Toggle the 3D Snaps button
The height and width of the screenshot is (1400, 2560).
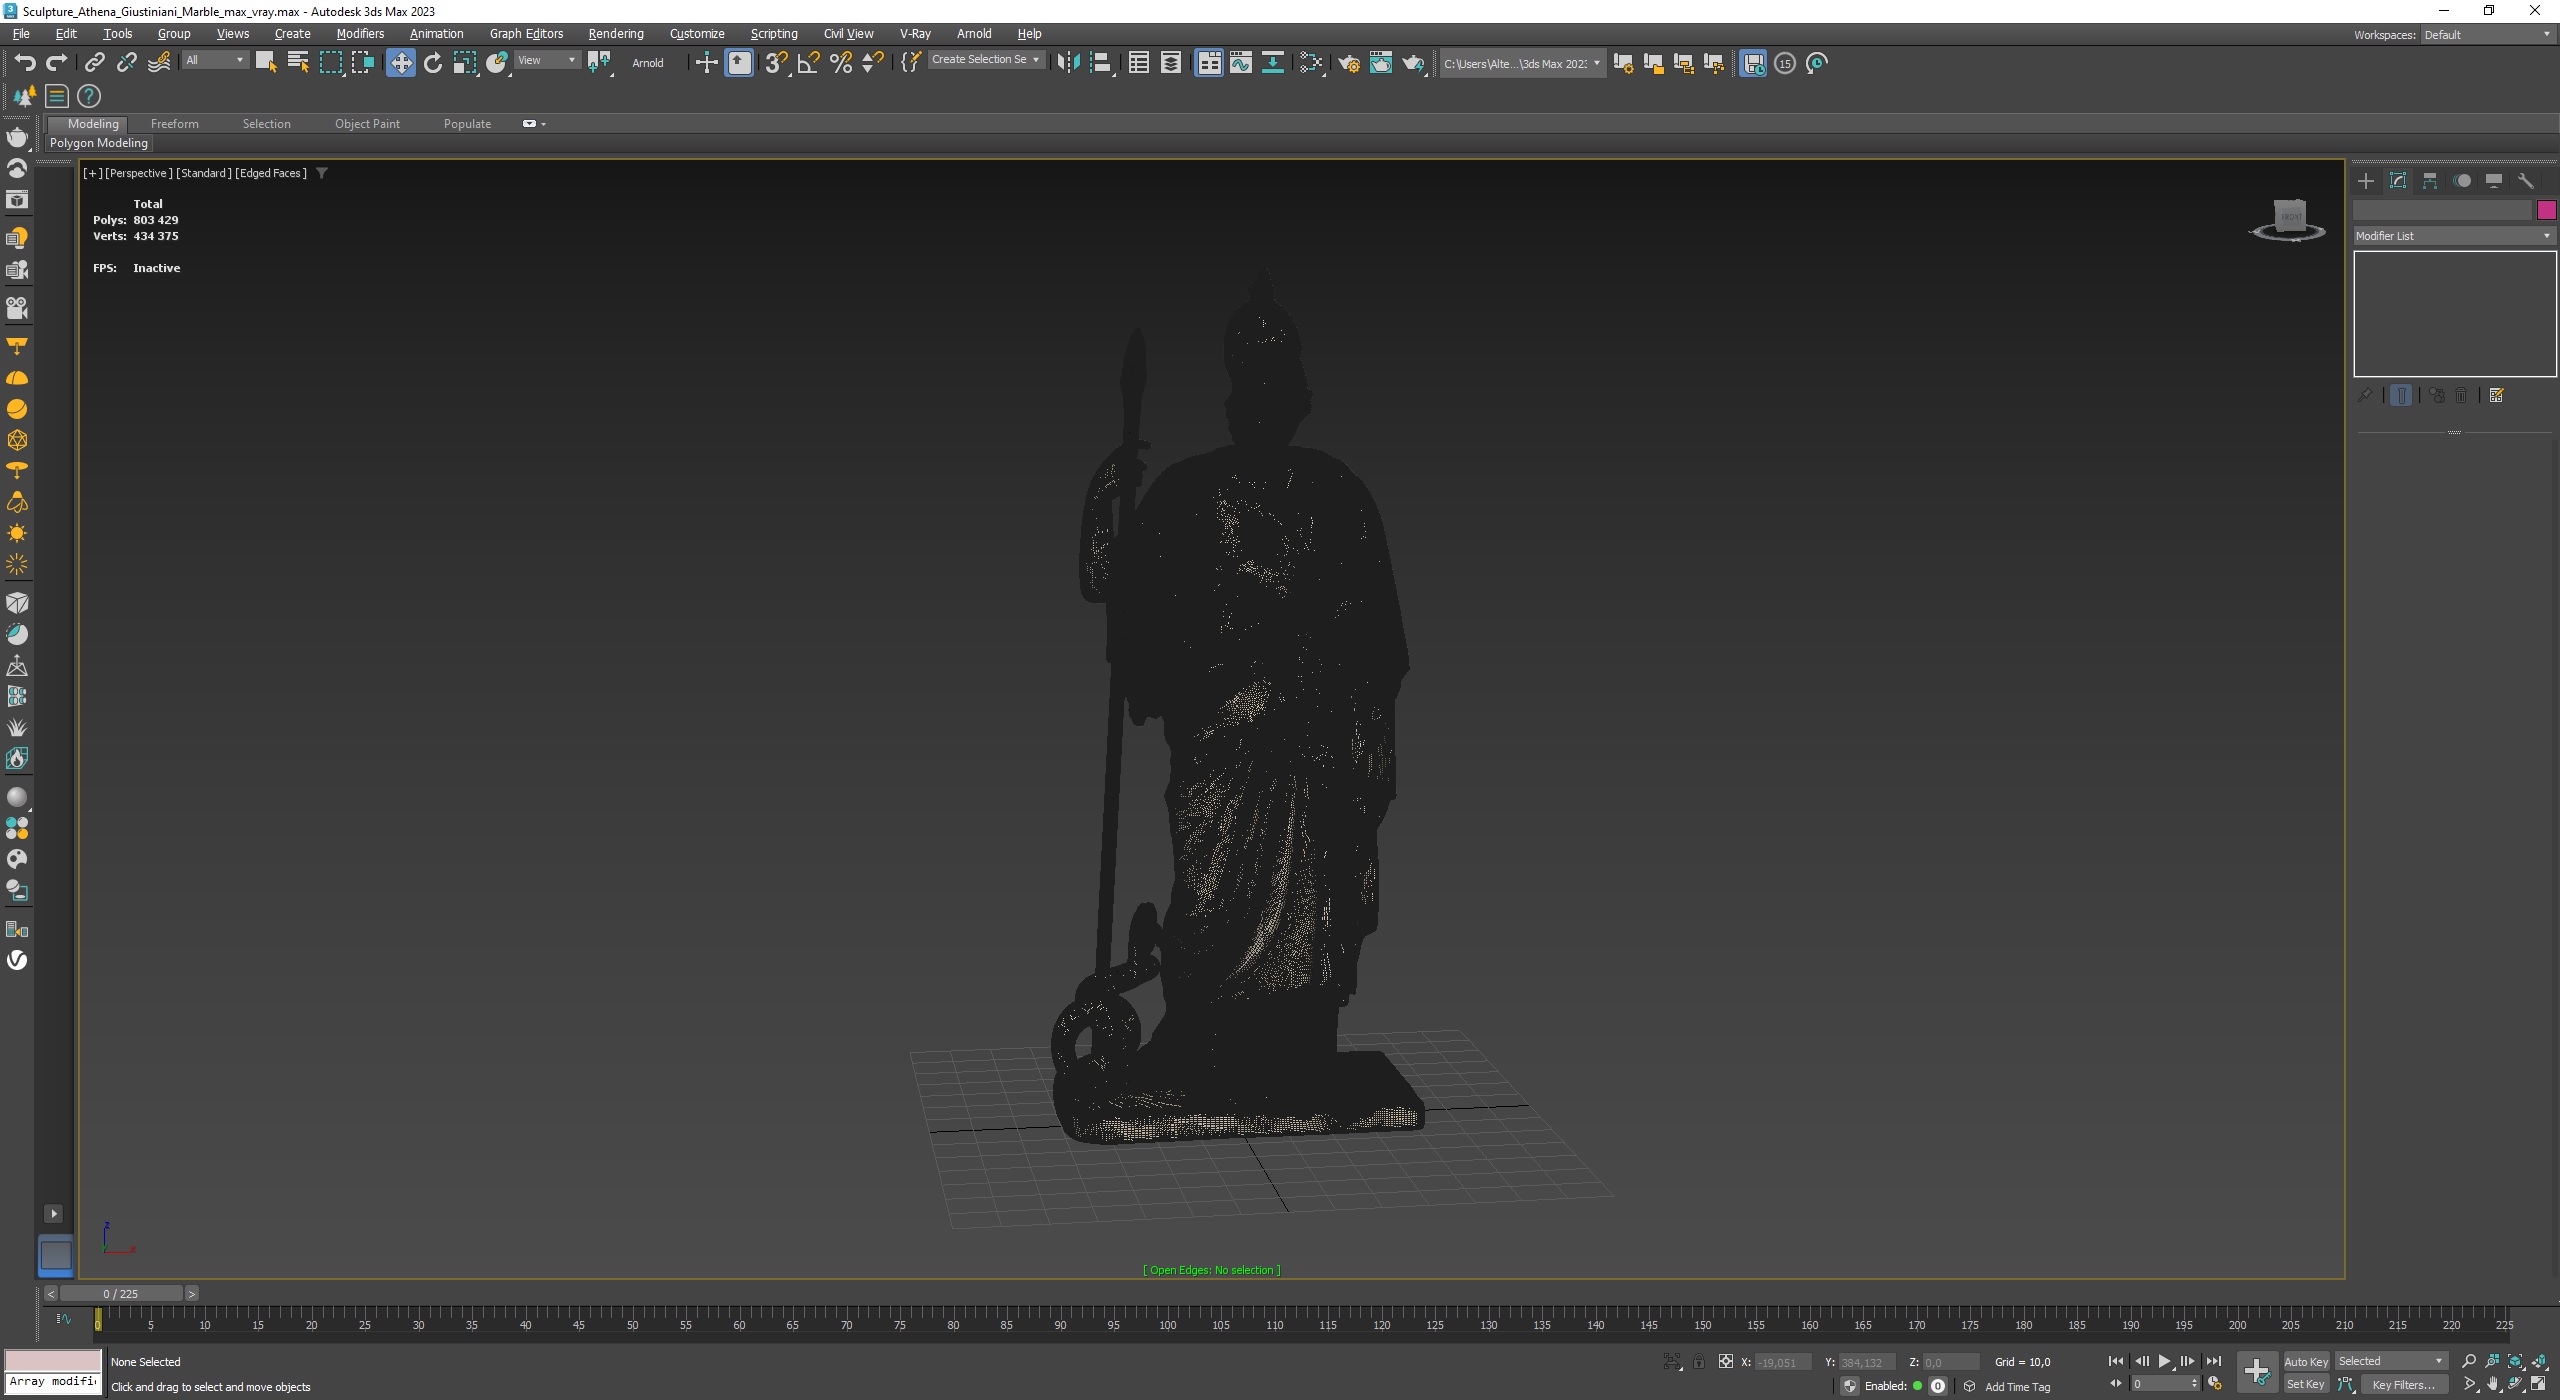coord(777,63)
